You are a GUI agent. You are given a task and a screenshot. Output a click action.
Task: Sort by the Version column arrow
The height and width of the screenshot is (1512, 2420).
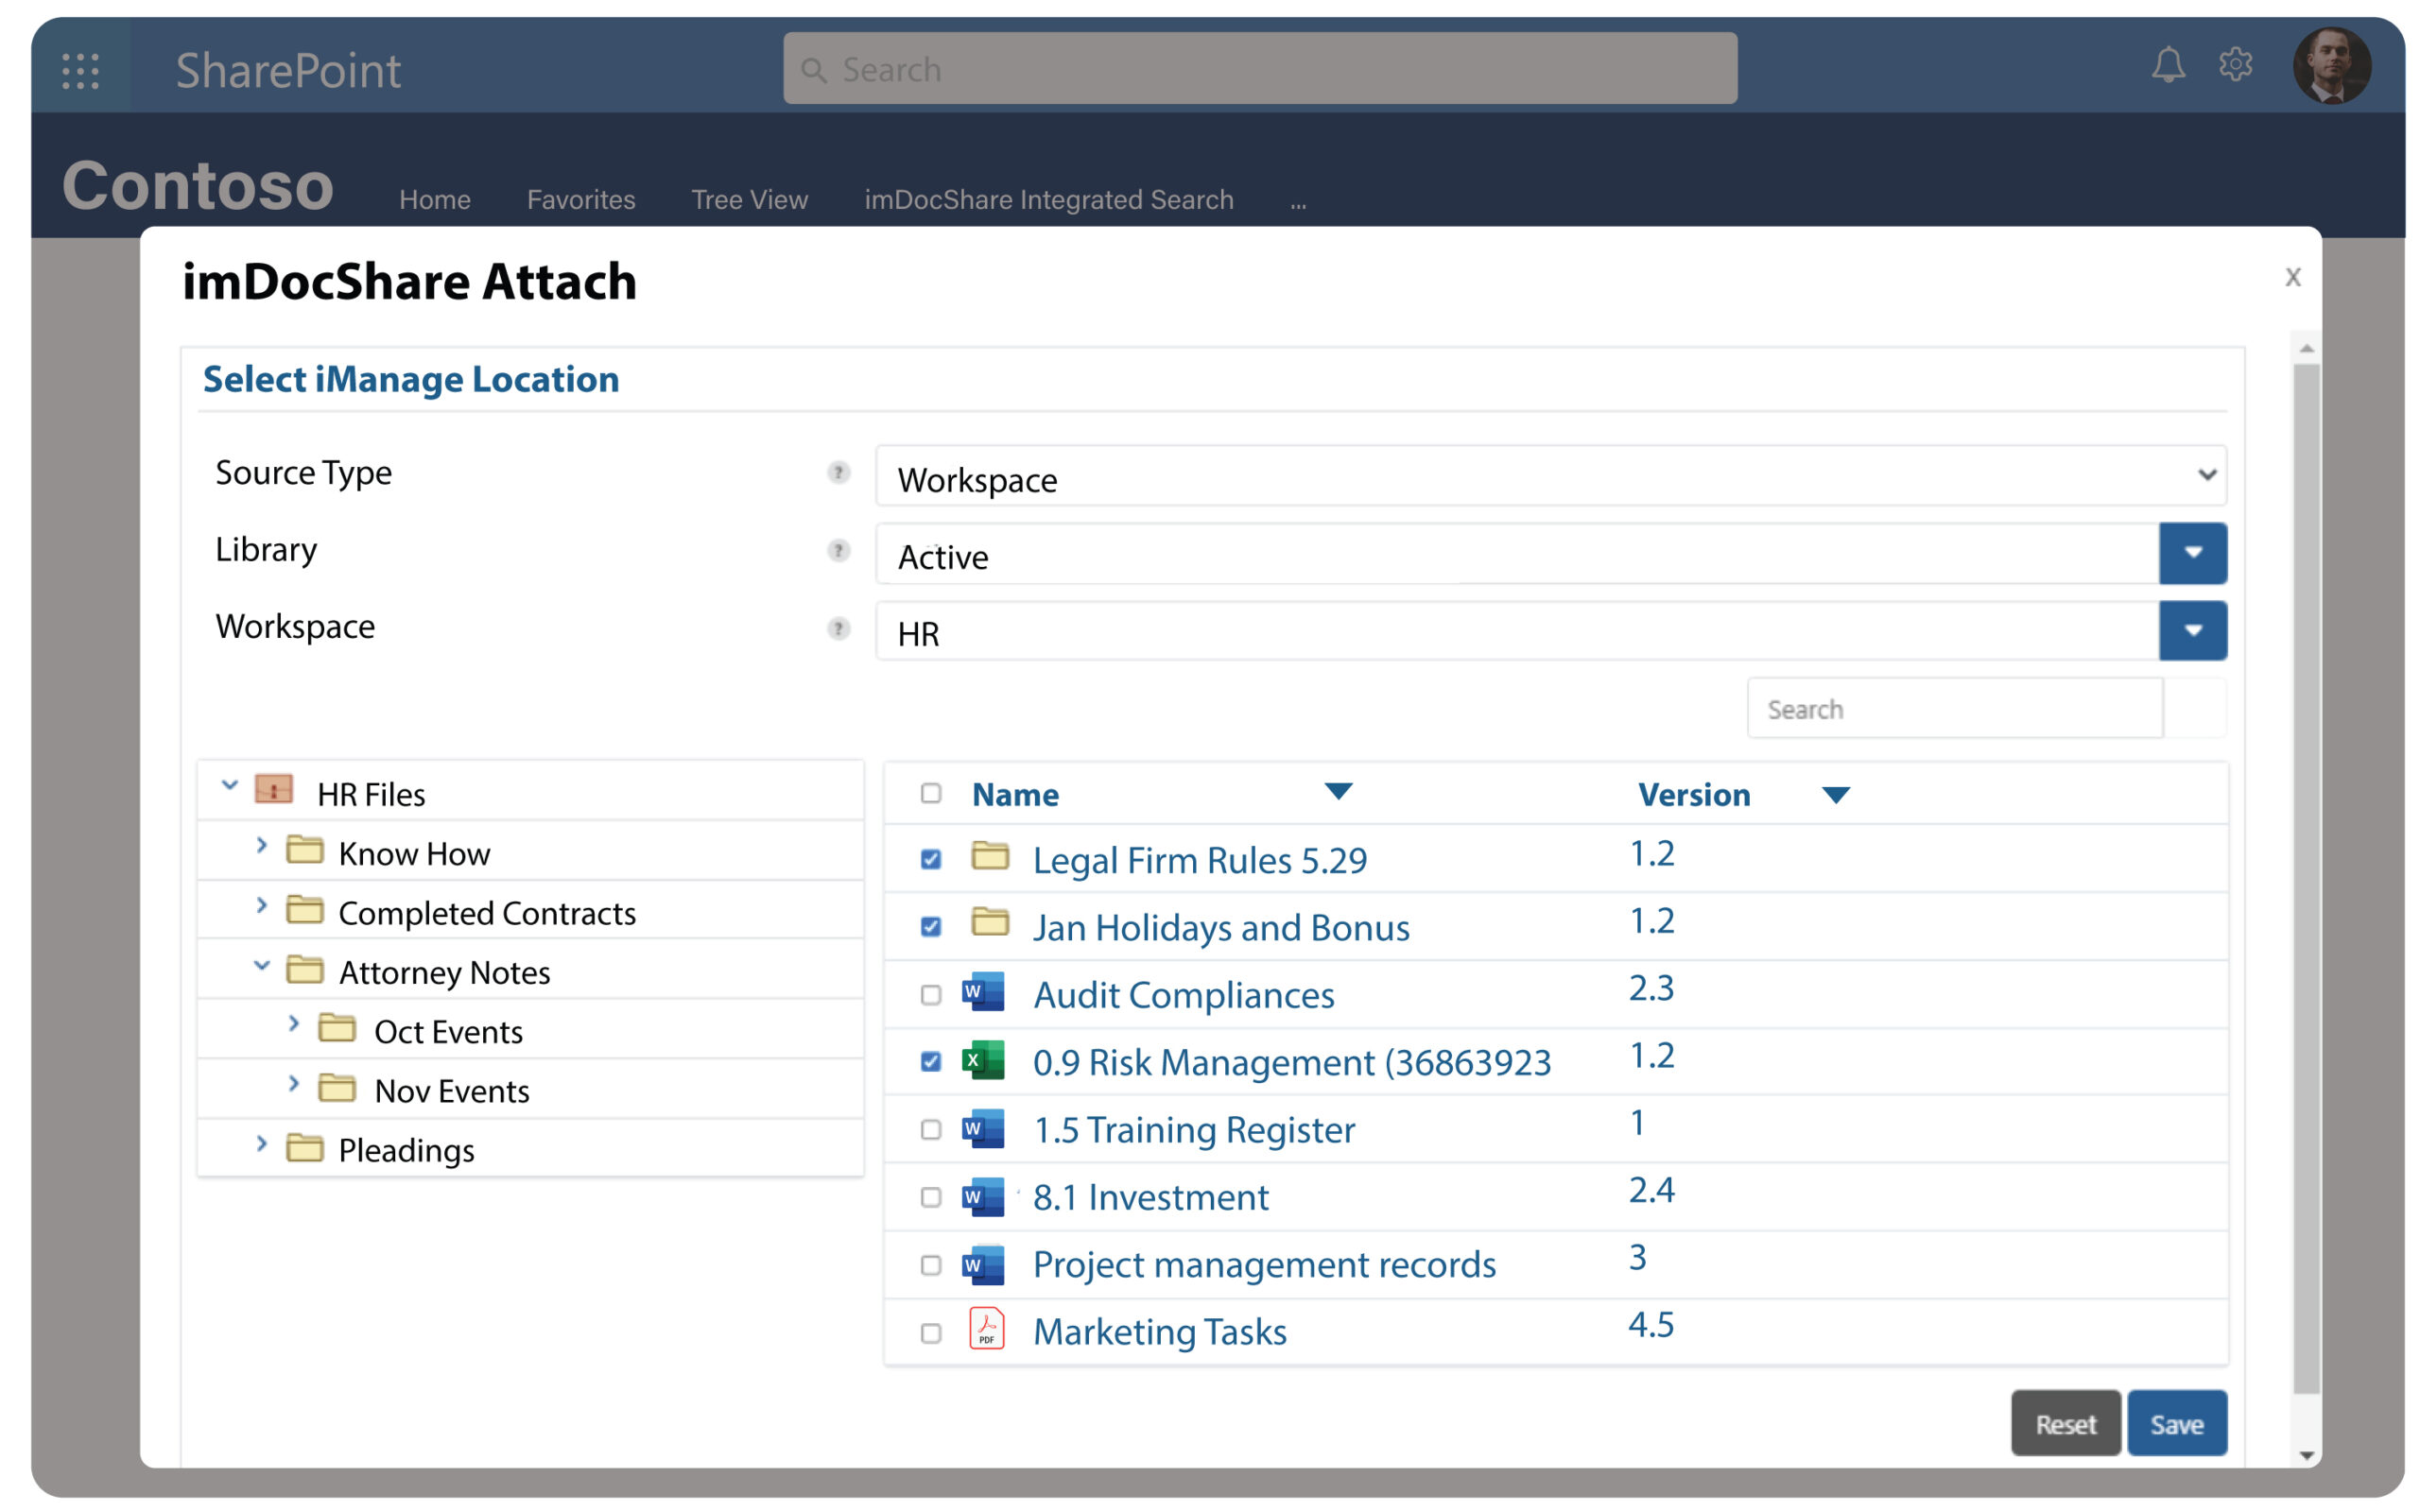pos(1836,796)
